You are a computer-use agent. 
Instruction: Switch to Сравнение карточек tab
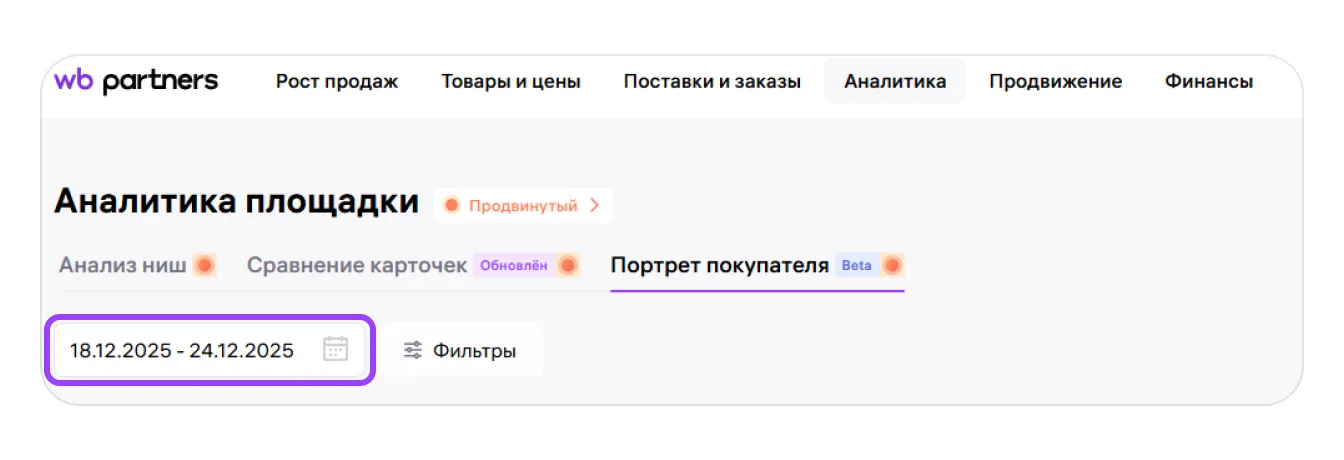(x=357, y=266)
